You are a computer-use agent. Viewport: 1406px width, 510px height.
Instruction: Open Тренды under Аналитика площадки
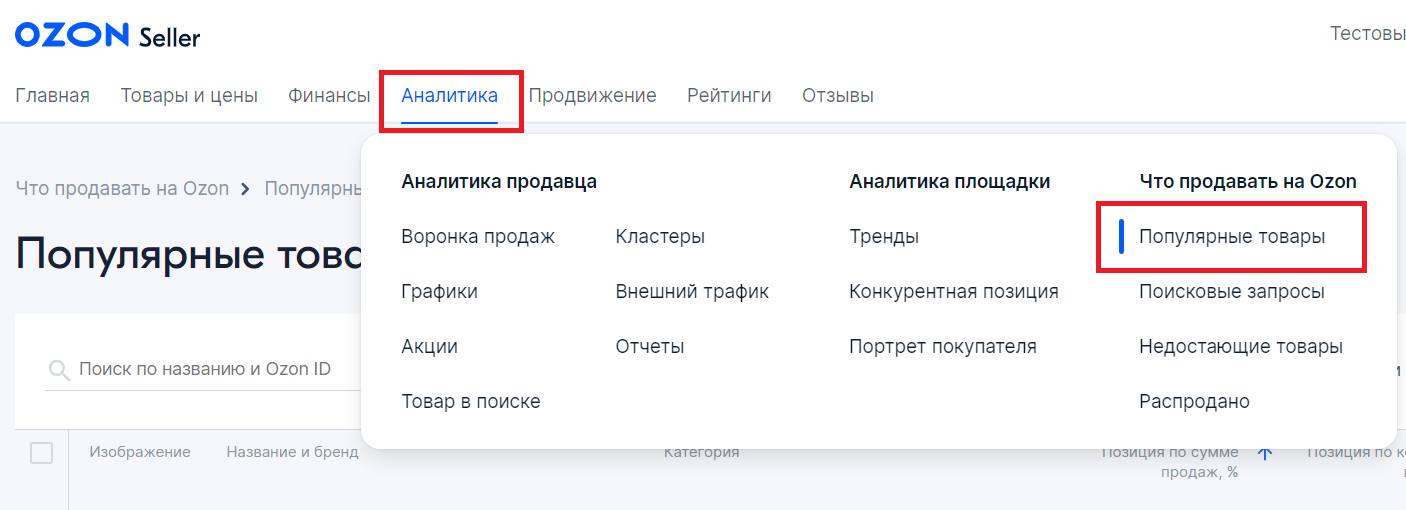pos(884,237)
